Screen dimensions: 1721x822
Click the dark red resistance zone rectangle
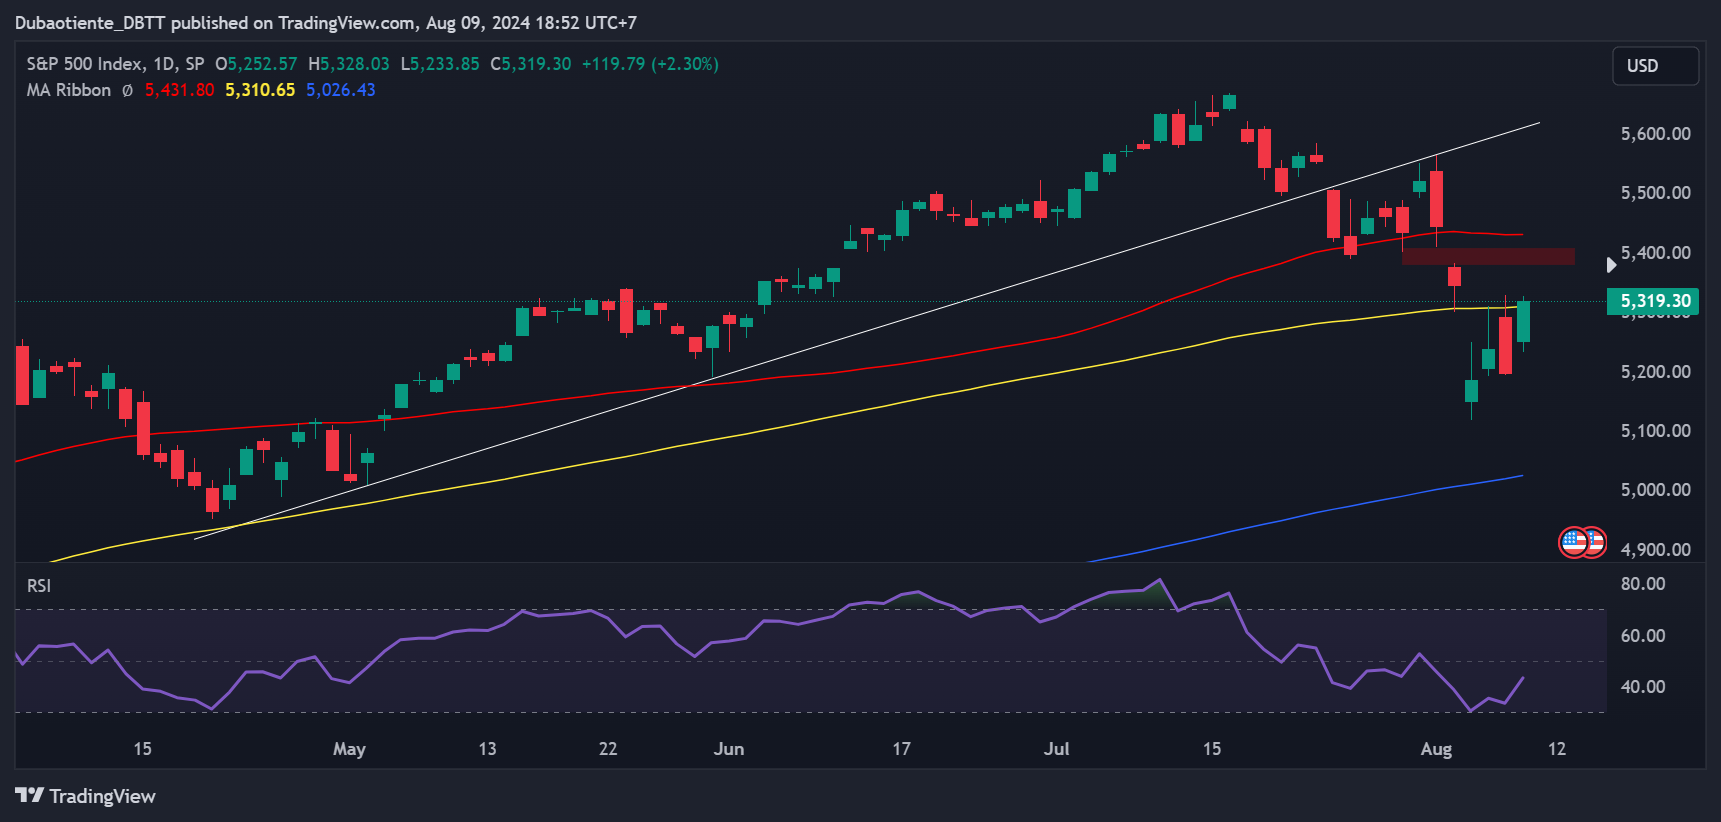click(x=1488, y=257)
